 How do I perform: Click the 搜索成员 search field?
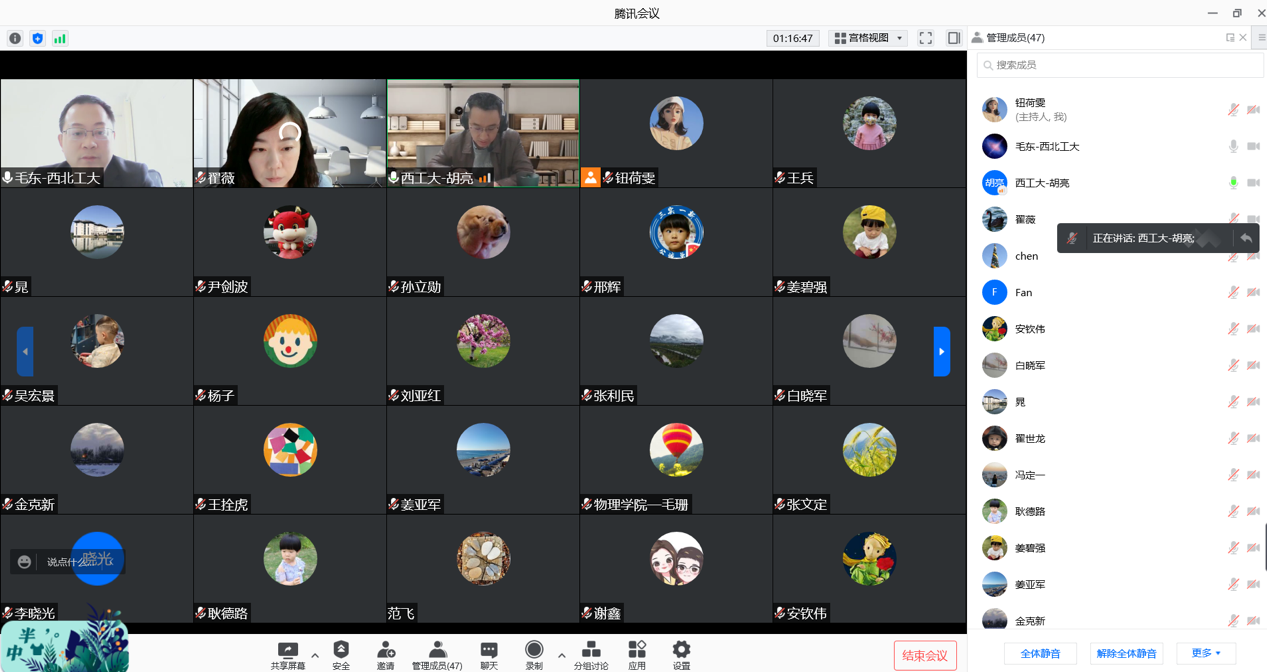(x=1120, y=65)
